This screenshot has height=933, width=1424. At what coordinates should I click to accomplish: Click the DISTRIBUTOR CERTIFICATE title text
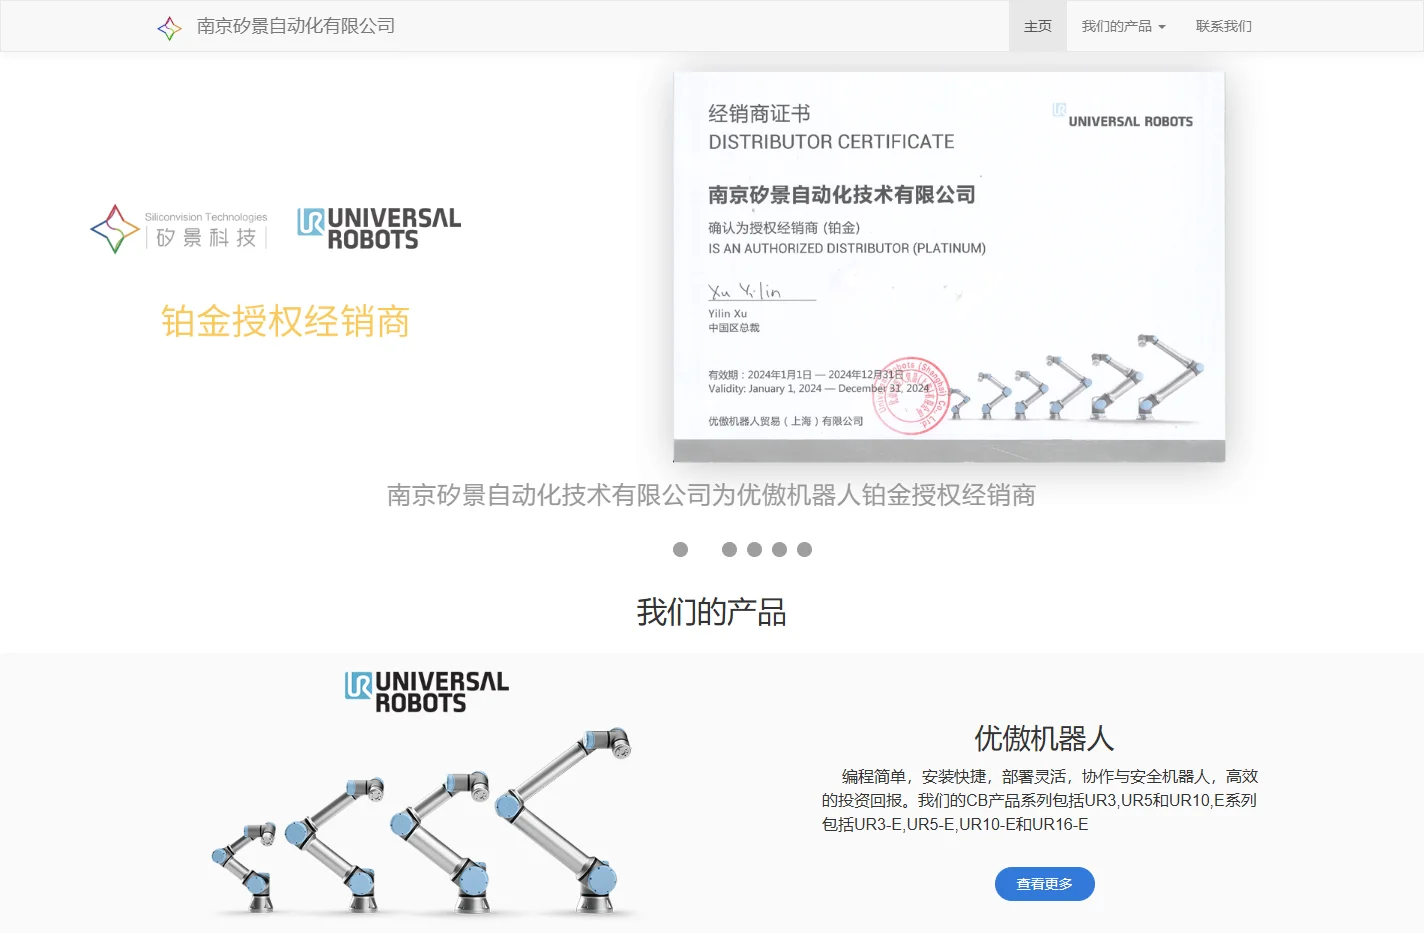click(831, 142)
